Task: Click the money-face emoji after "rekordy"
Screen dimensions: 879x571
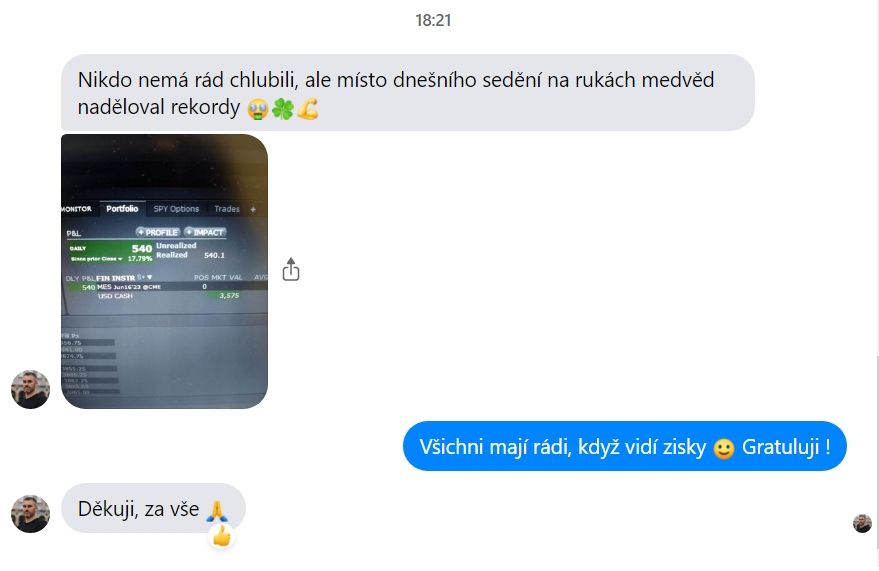Action: pos(258,109)
